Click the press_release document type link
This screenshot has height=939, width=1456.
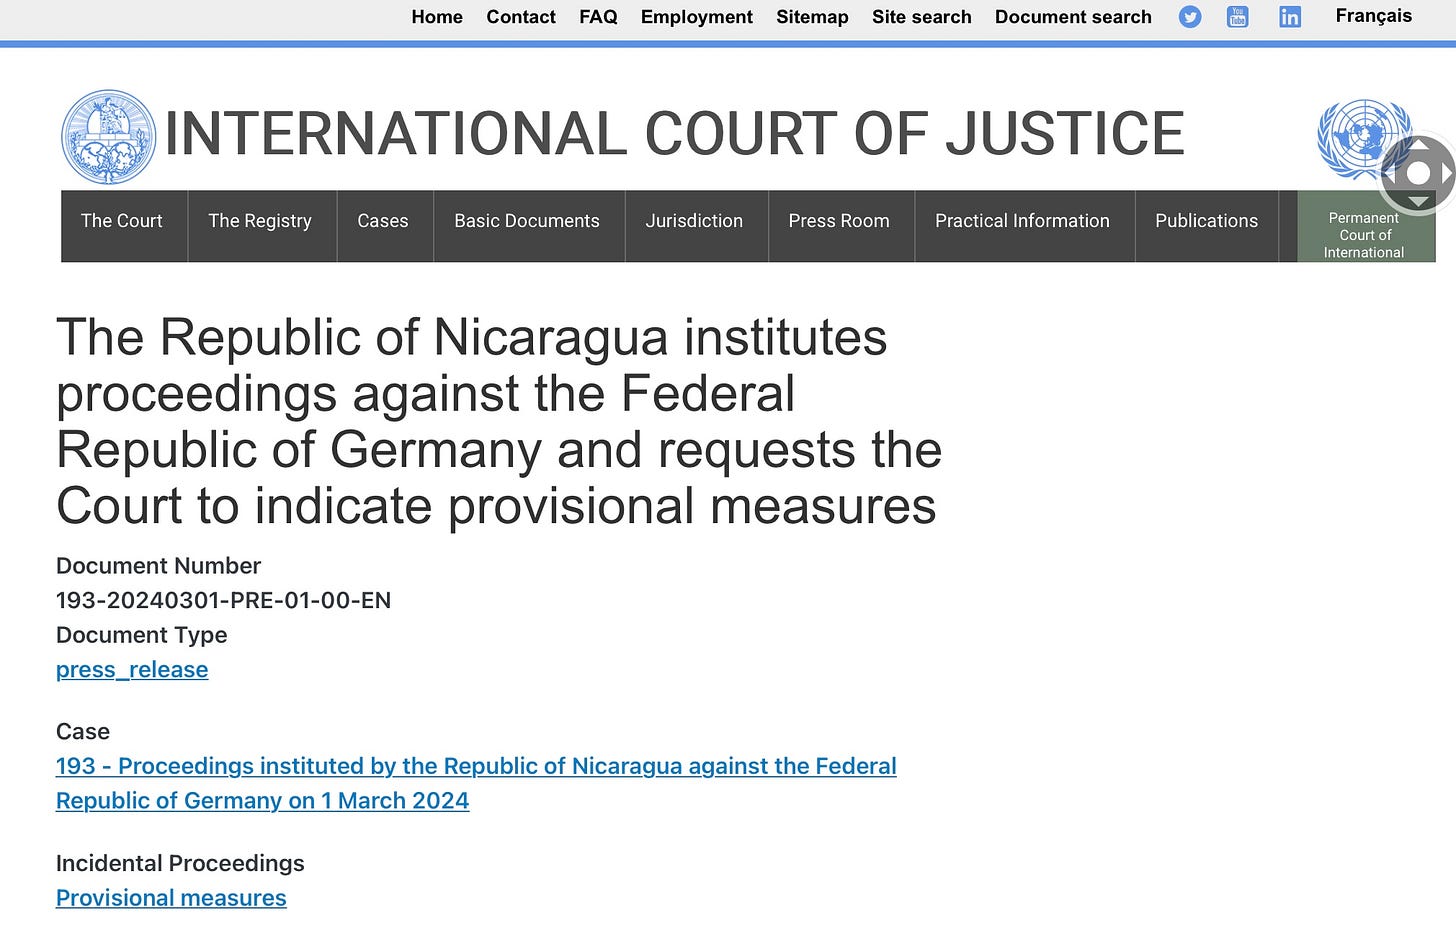pos(132,670)
